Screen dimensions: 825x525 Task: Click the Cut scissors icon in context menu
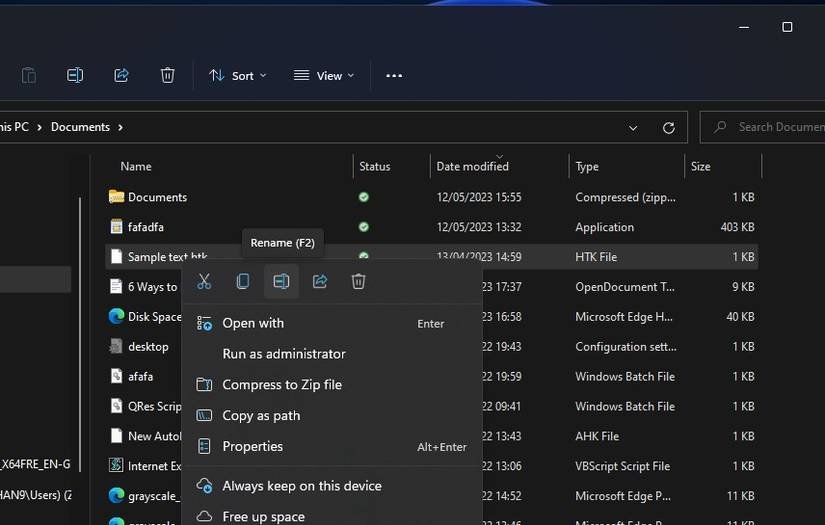[204, 282]
